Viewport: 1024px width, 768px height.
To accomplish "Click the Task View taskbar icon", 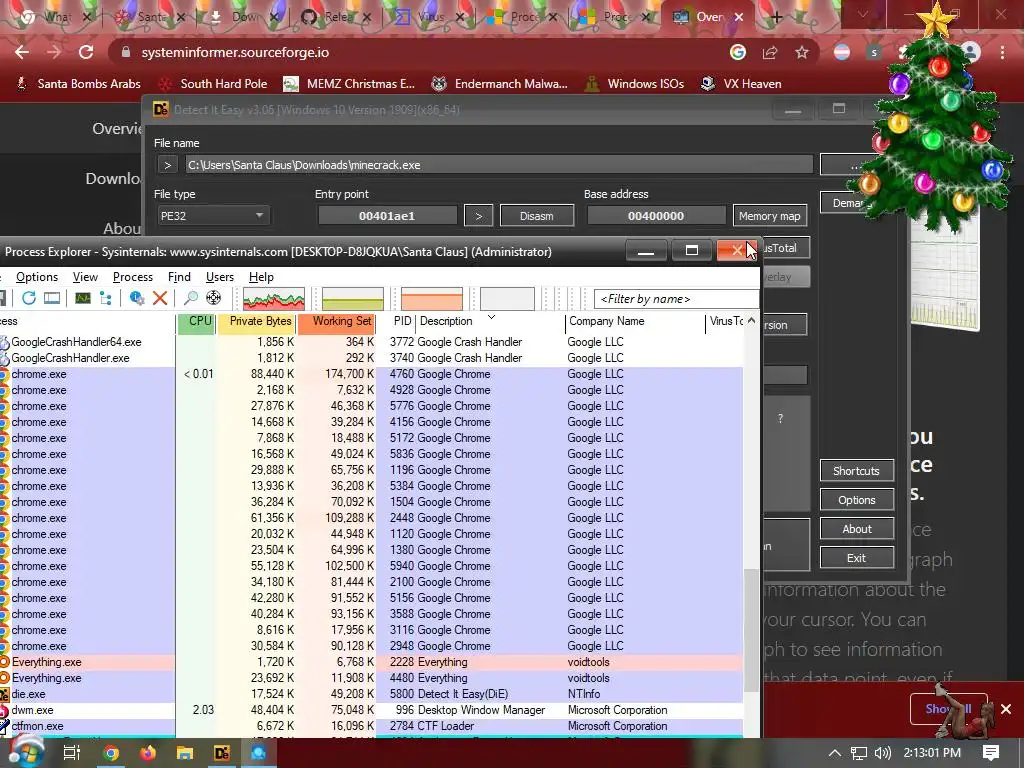I will point(72,753).
